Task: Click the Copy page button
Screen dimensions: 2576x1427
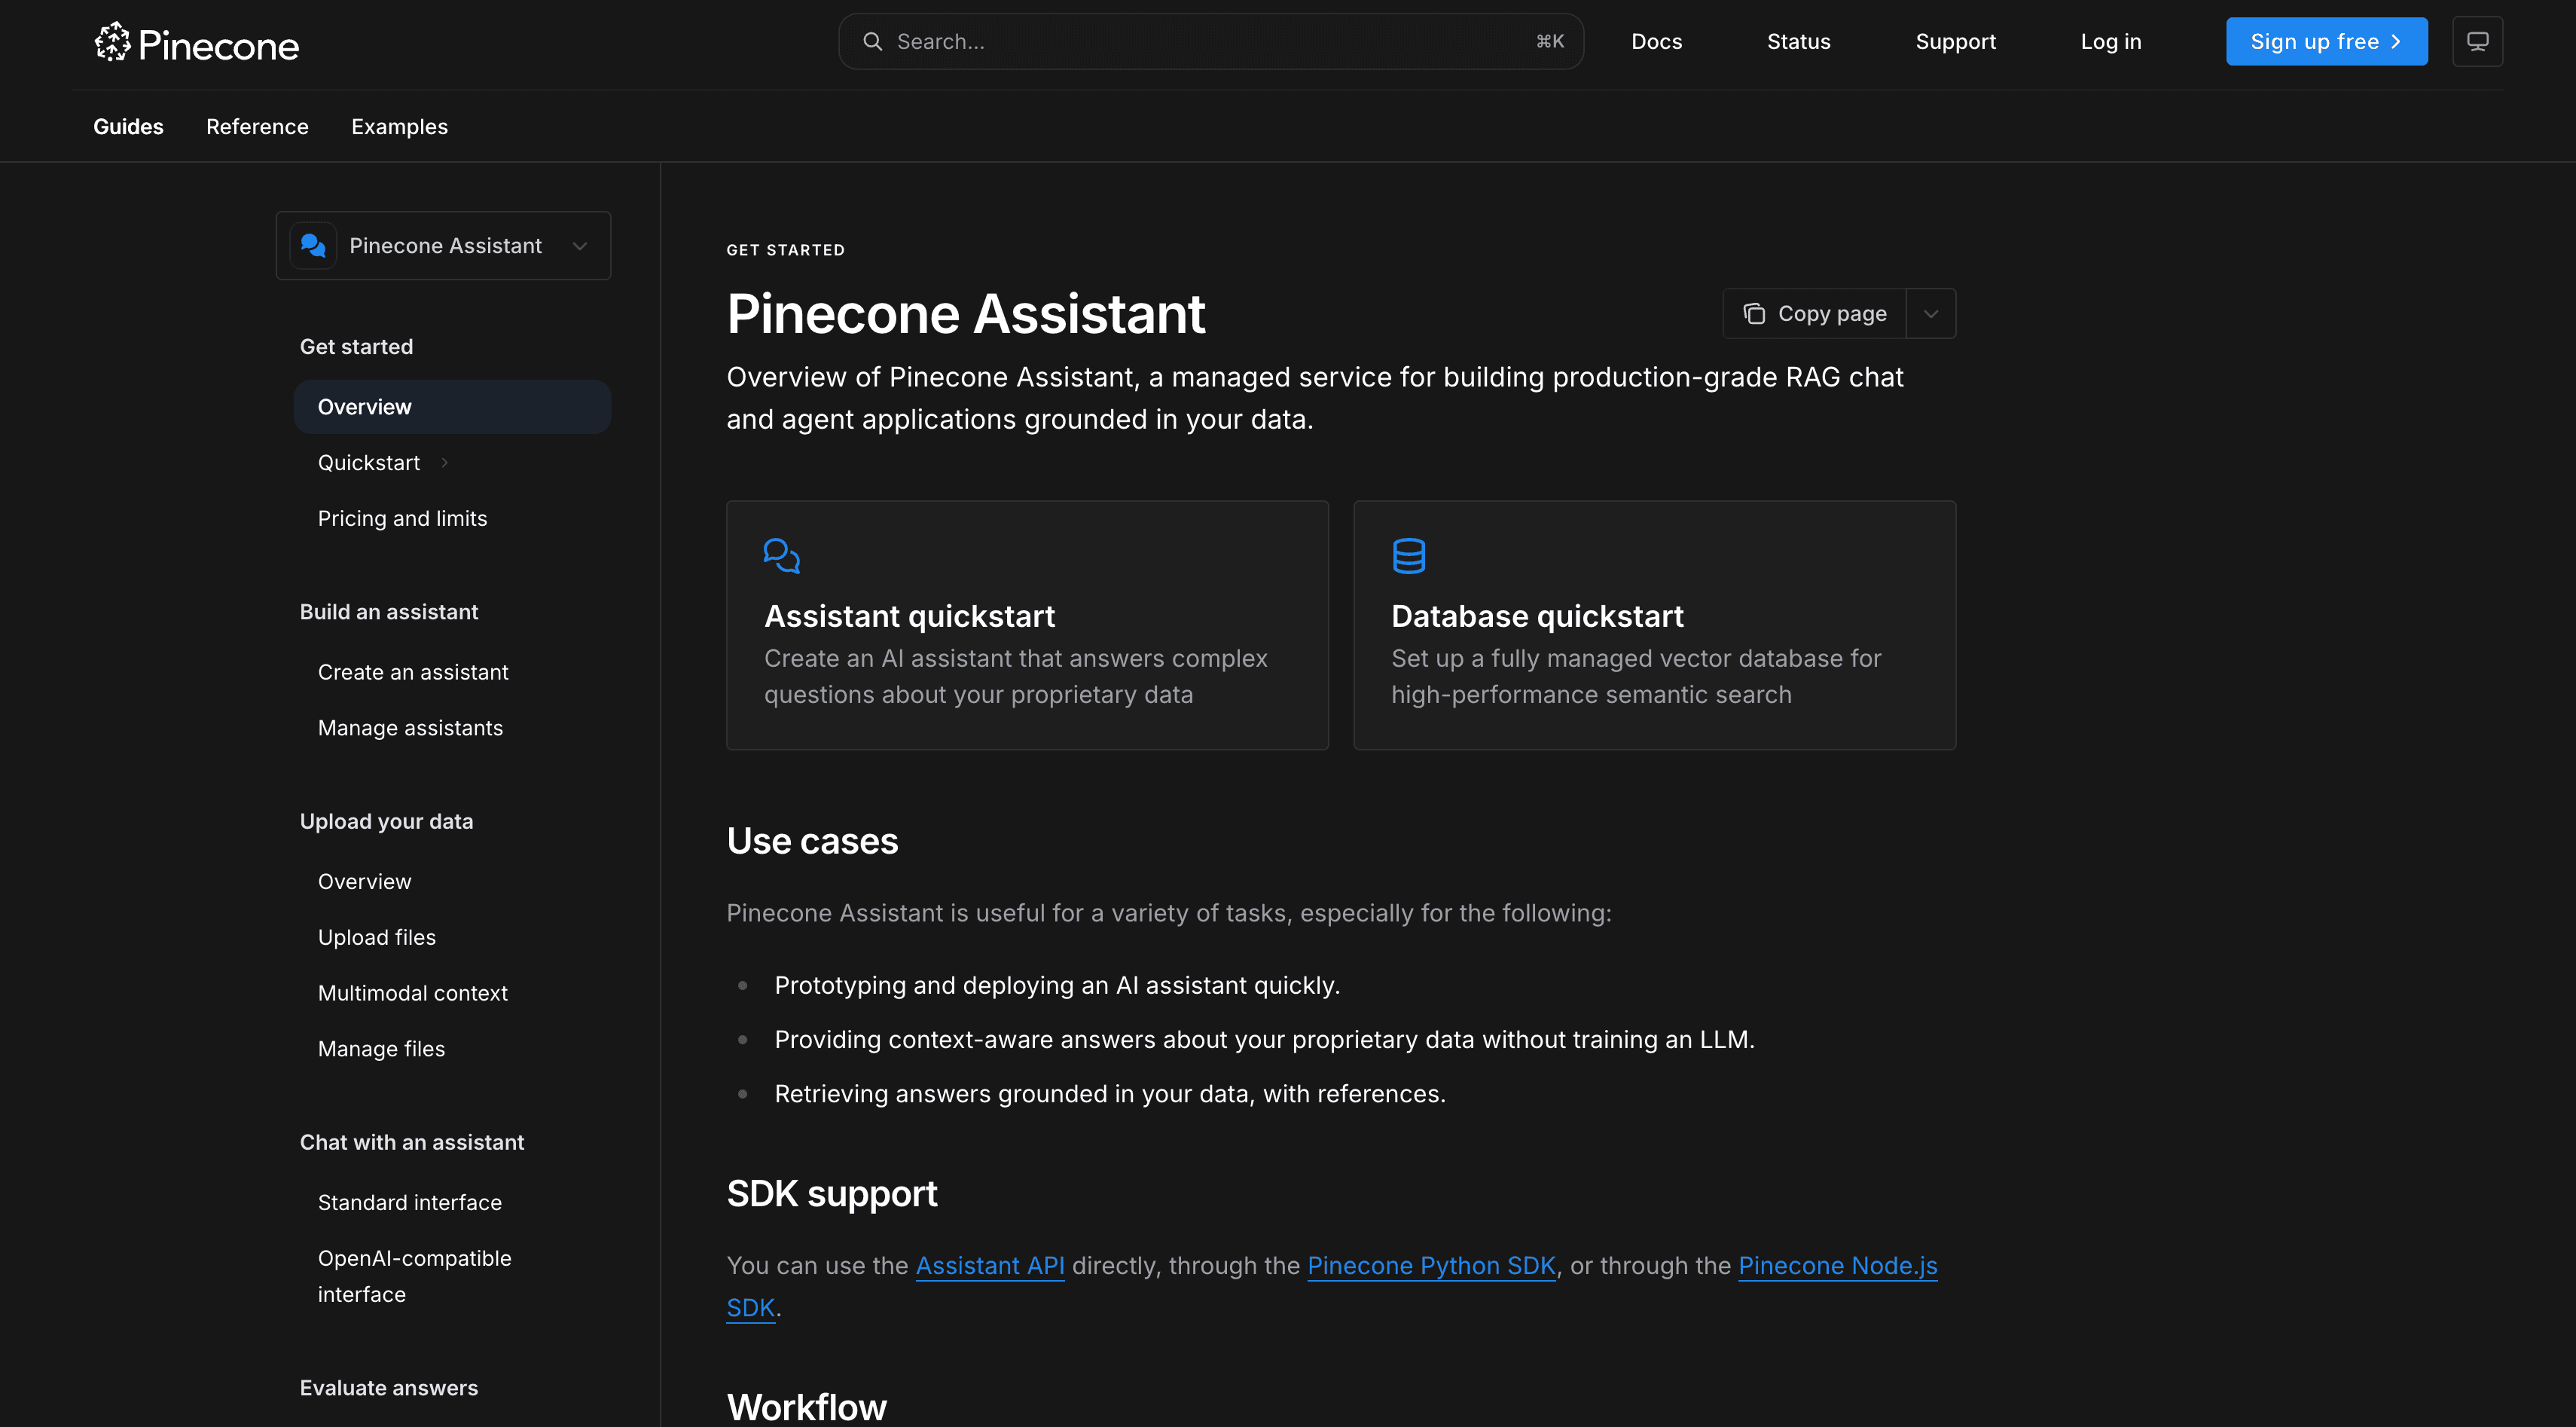Action: [x=1814, y=314]
